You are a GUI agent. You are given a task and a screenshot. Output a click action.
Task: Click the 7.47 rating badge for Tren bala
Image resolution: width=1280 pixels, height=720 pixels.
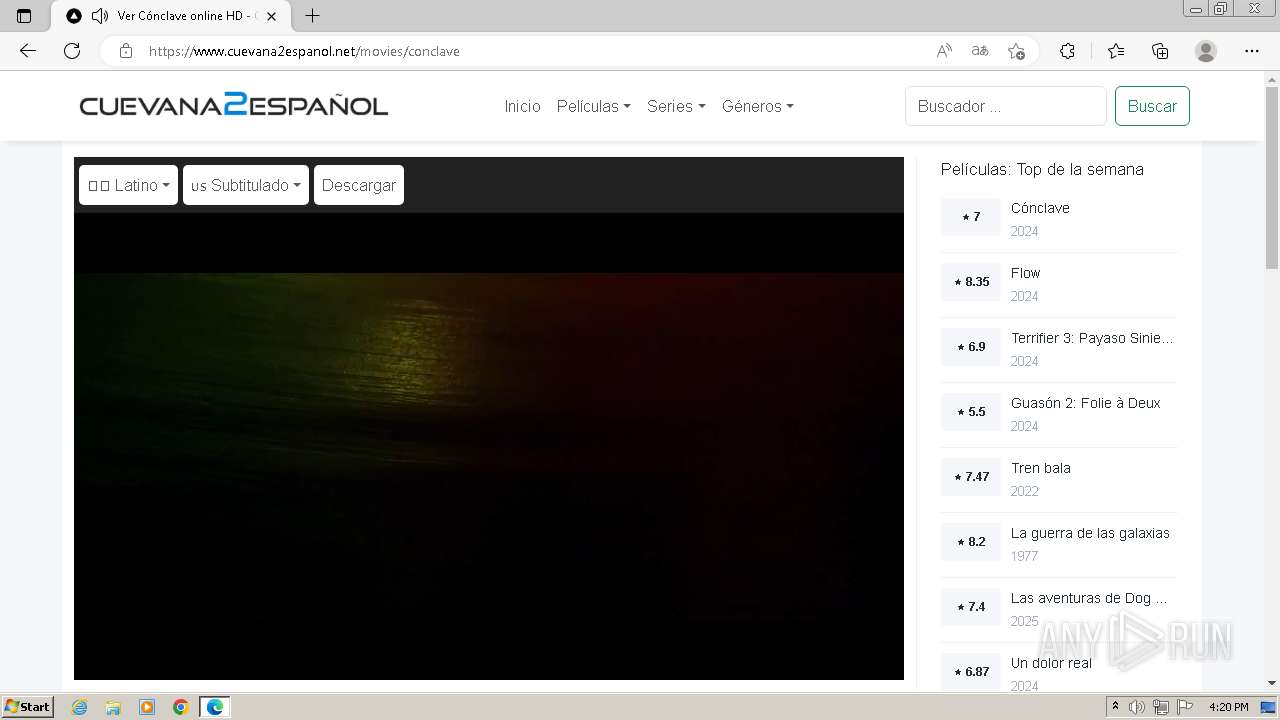click(970, 477)
